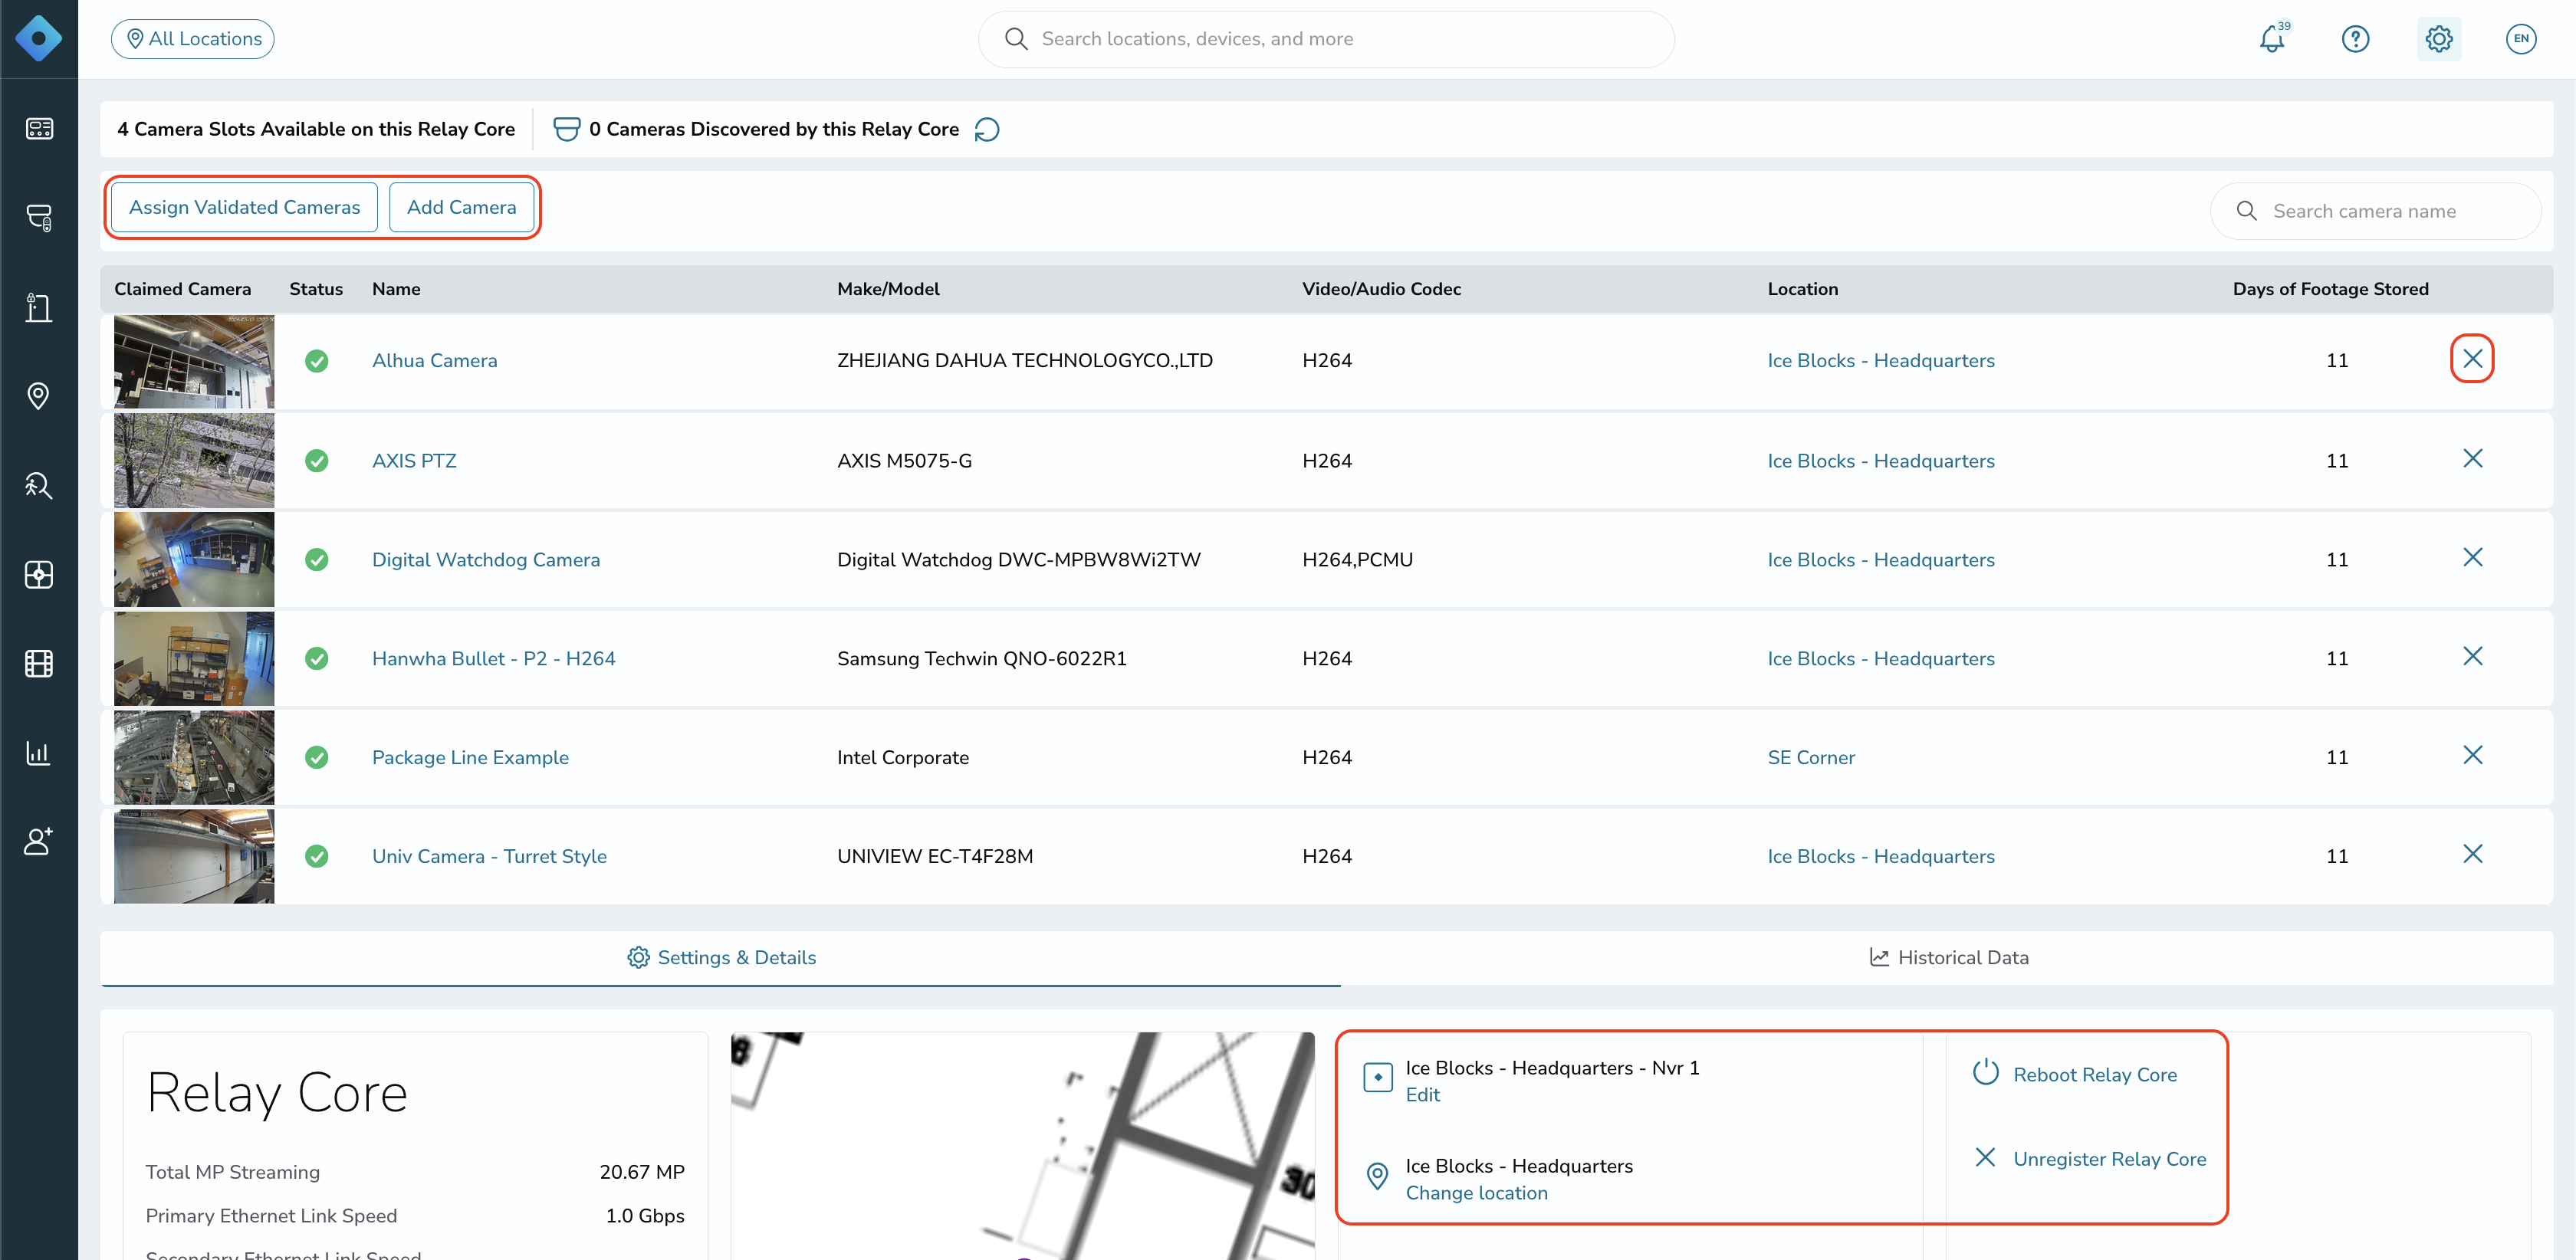The image size is (2576, 1260).
Task: Open the All Locations selector
Action: coord(193,39)
